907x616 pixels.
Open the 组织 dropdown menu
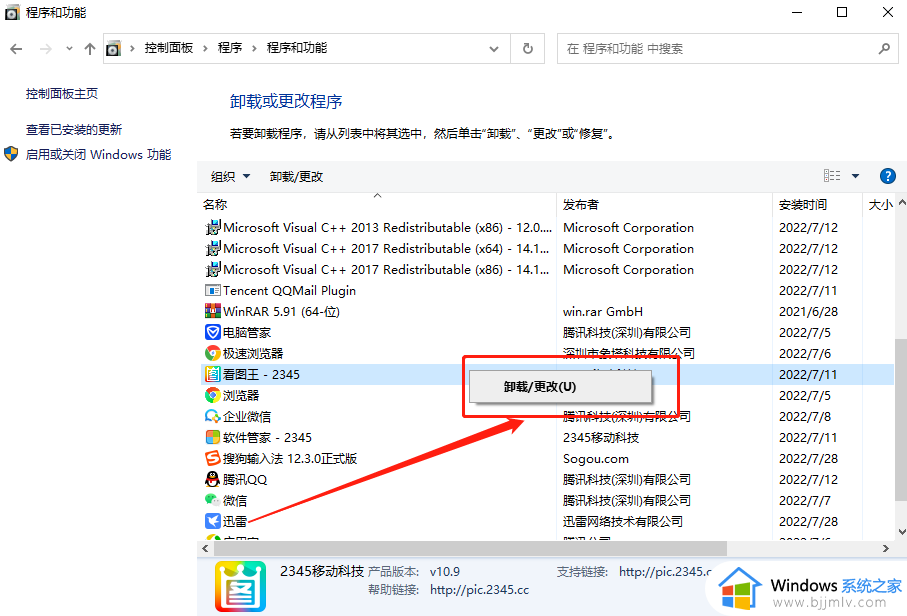coord(230,176)
